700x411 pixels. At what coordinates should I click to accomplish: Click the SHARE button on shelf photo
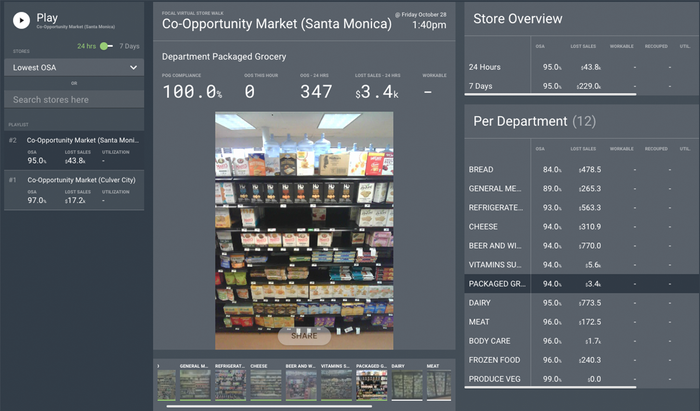point(304,336)
